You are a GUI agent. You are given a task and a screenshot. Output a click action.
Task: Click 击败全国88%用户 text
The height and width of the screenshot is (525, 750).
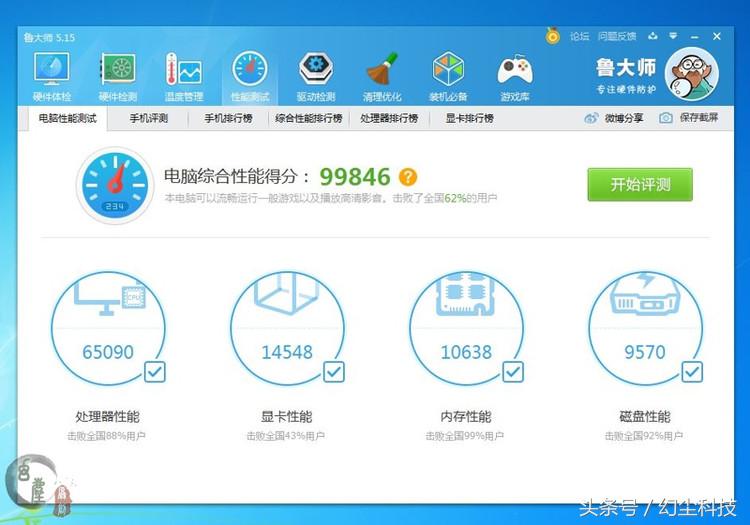tap(106, 436)
